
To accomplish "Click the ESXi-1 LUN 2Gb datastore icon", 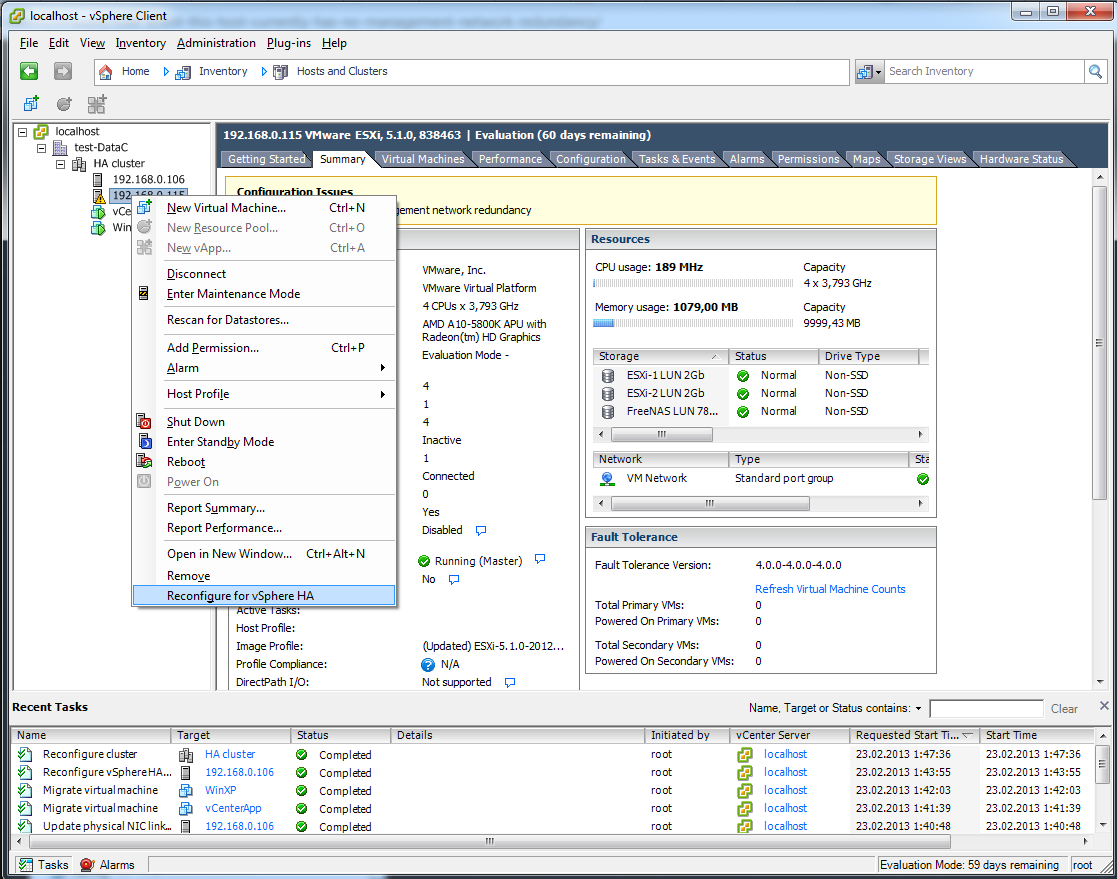I will click(608, 375).
